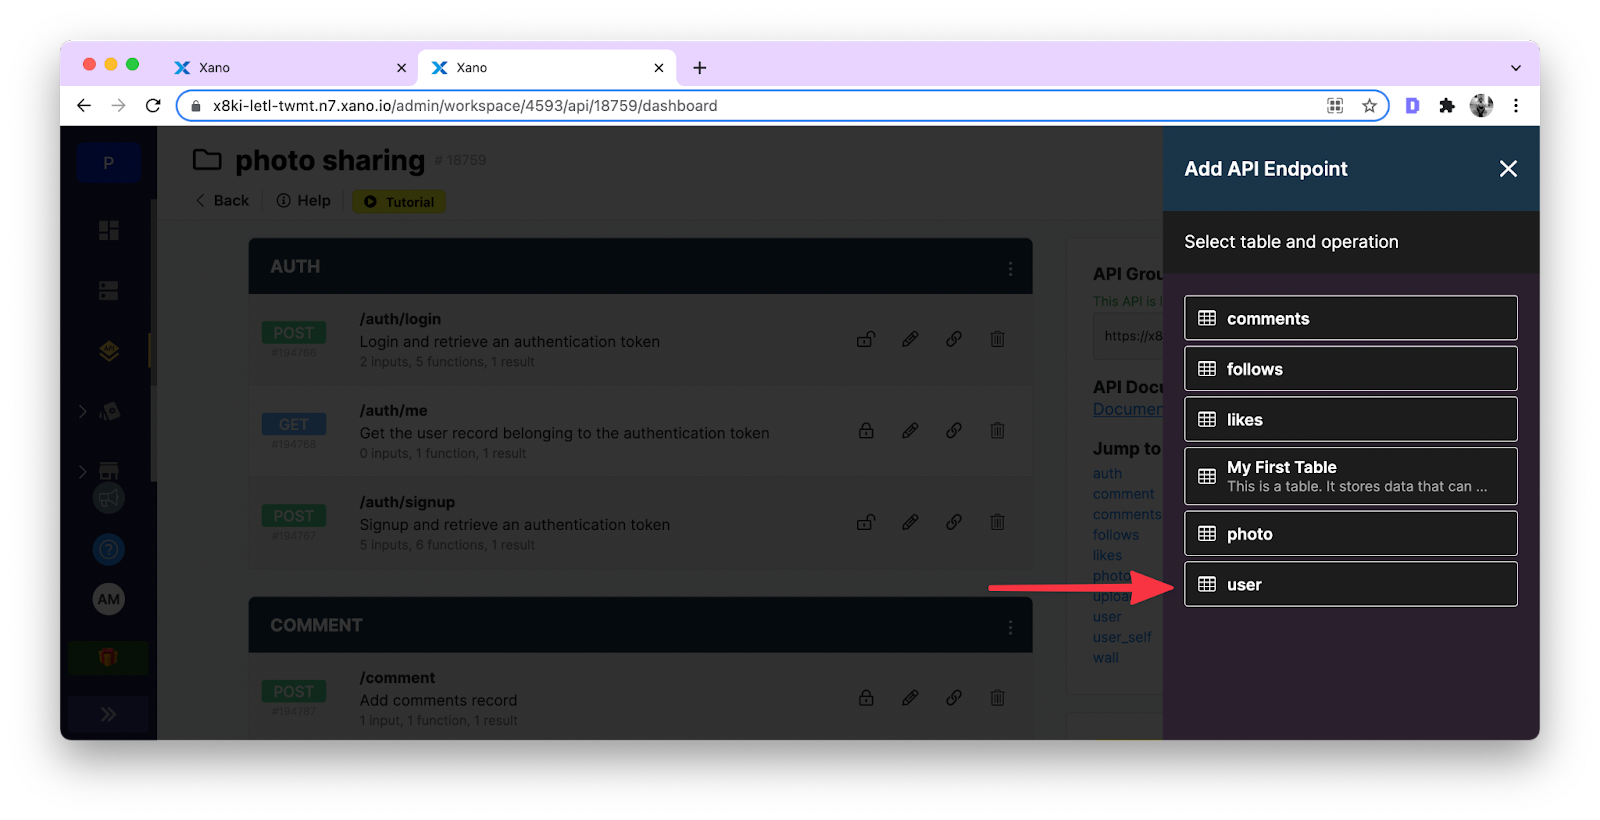Switch to the first Xano browser tab
Viewport: 1600px width, 820px height.
[x=290, y=68]
